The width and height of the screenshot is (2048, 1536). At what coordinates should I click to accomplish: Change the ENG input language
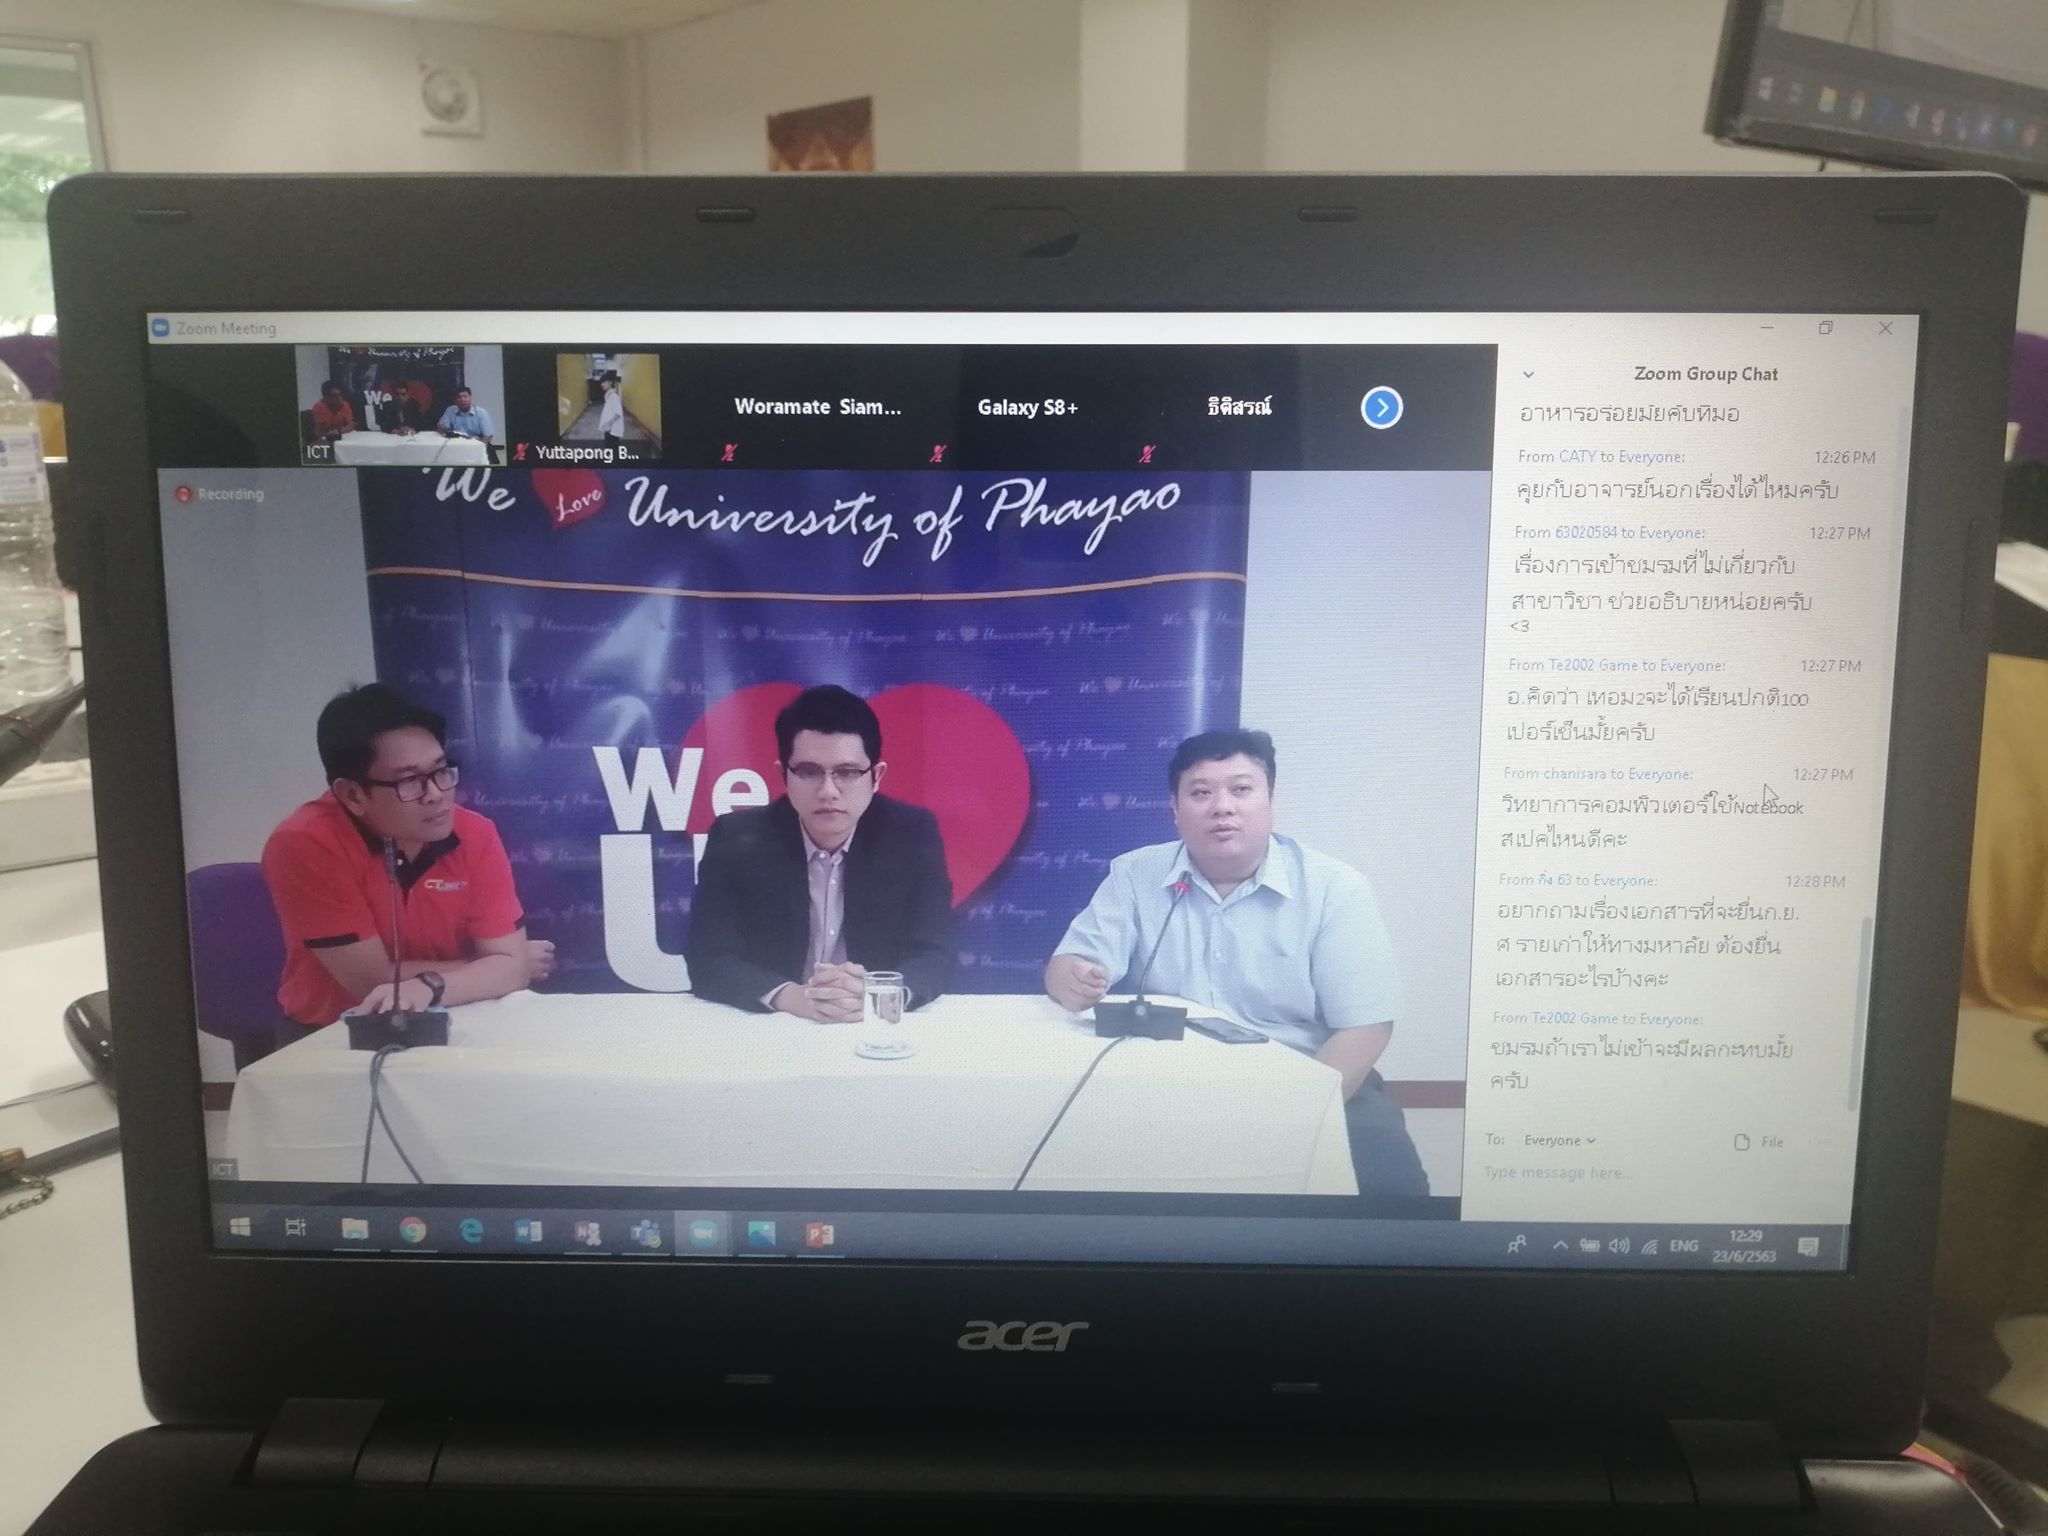[1684, 1245]
